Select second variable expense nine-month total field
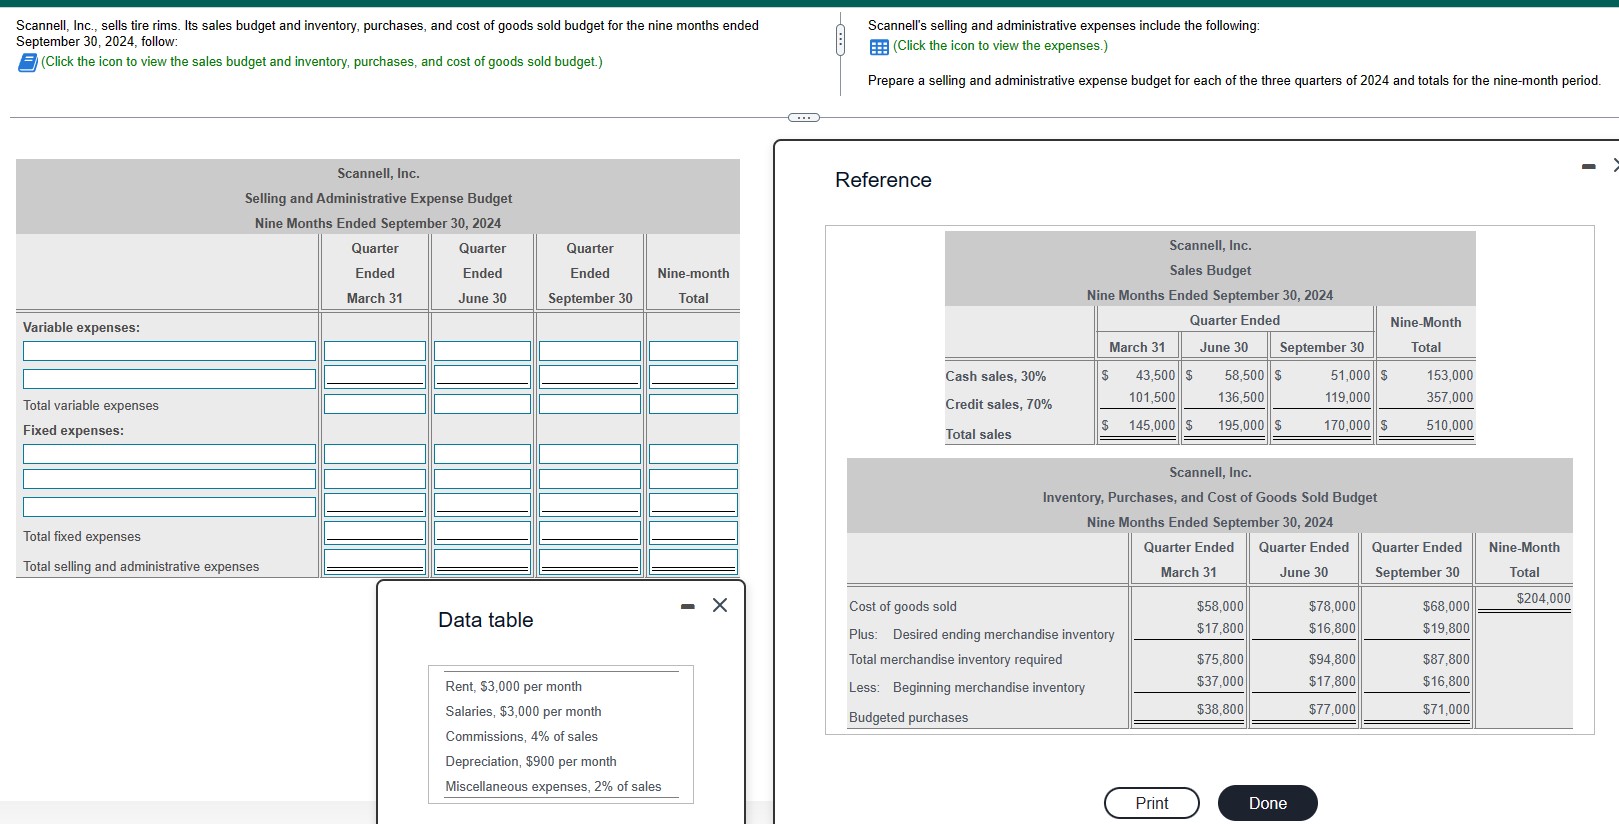Image resolution: width=1619 pixels, height=824 pixels. [693, 376]
